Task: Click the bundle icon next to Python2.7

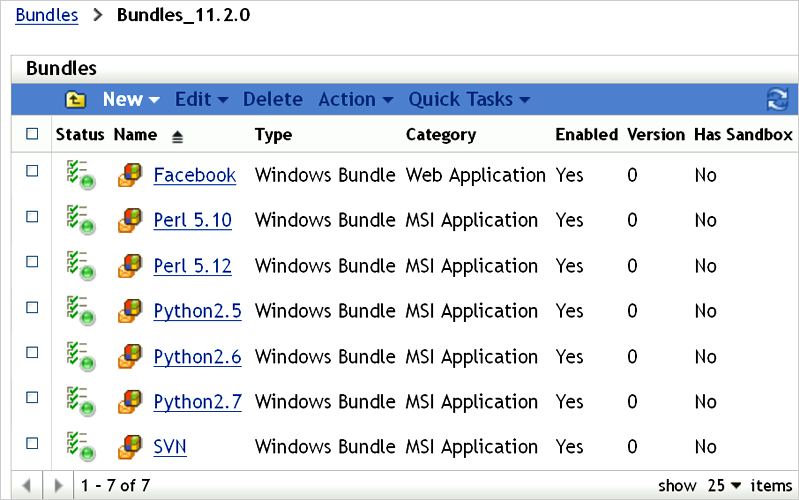Action: [x=129, y=402]
